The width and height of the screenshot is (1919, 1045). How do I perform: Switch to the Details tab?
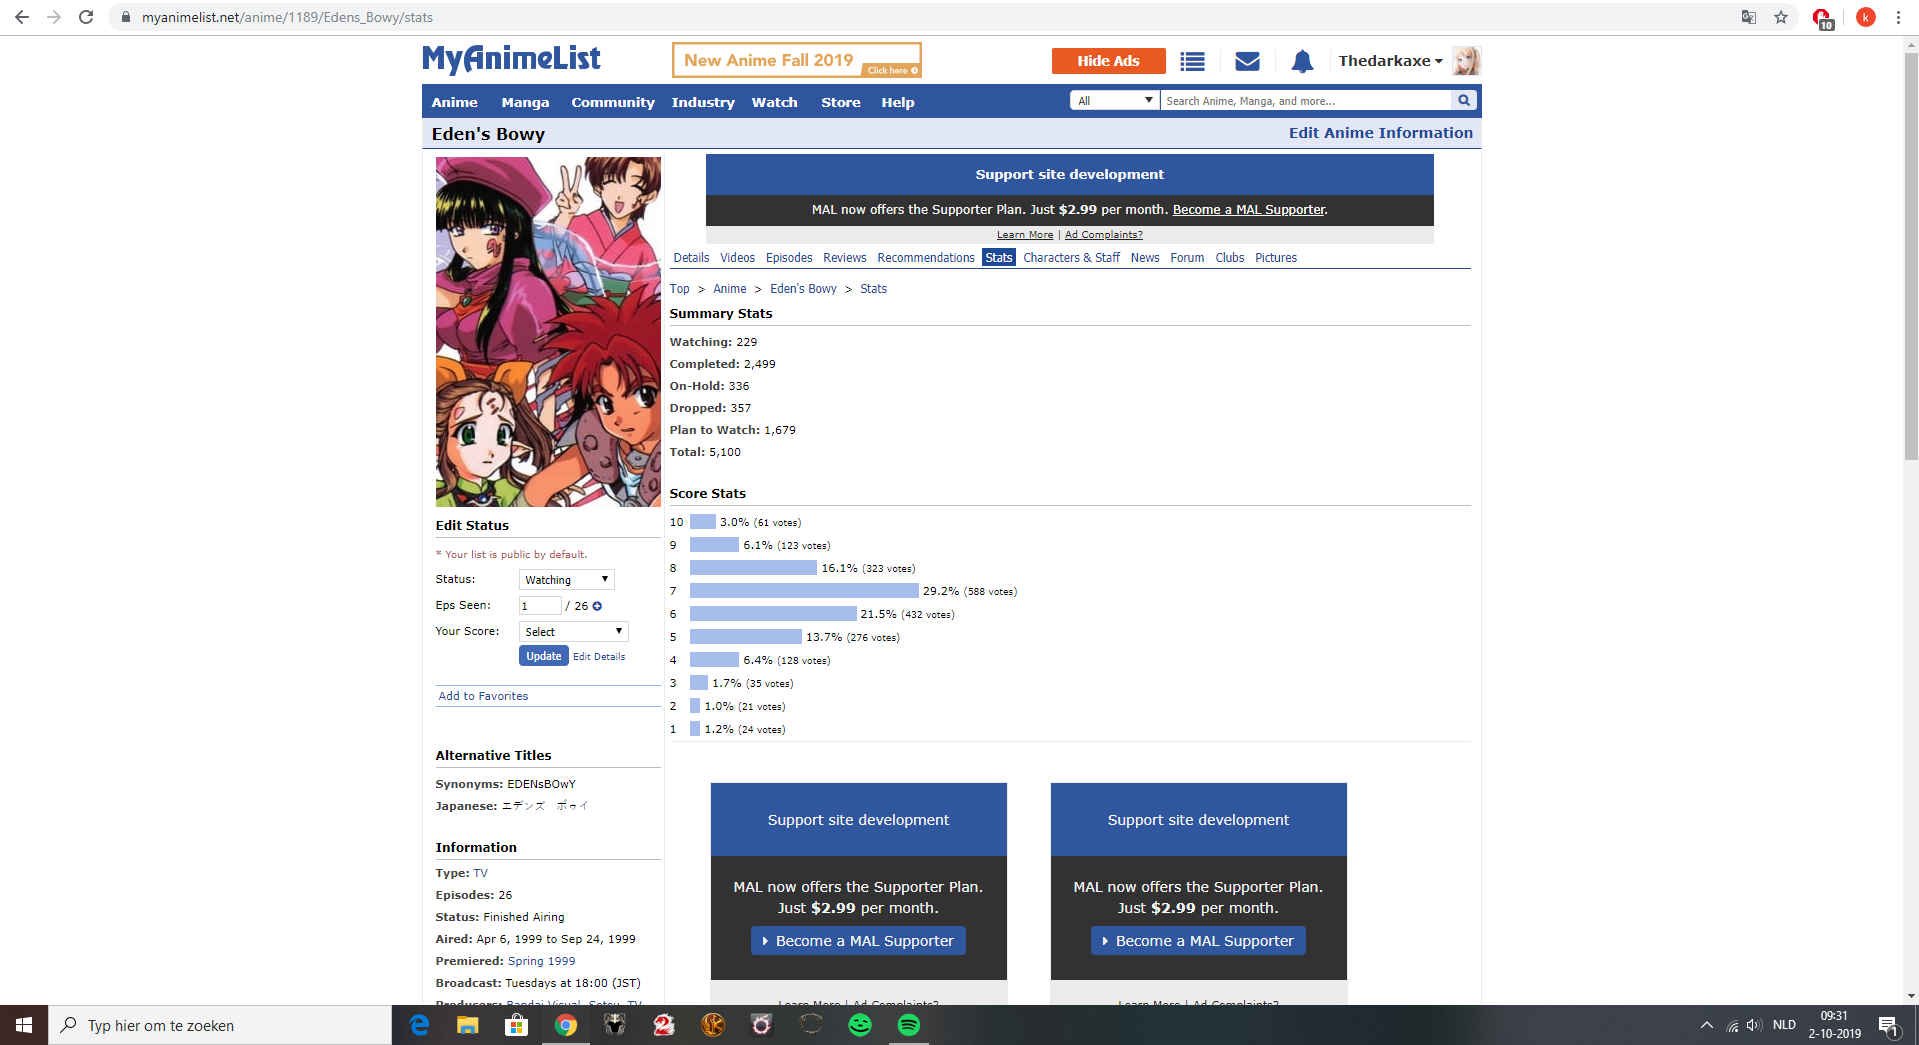(x=691, y=258)
